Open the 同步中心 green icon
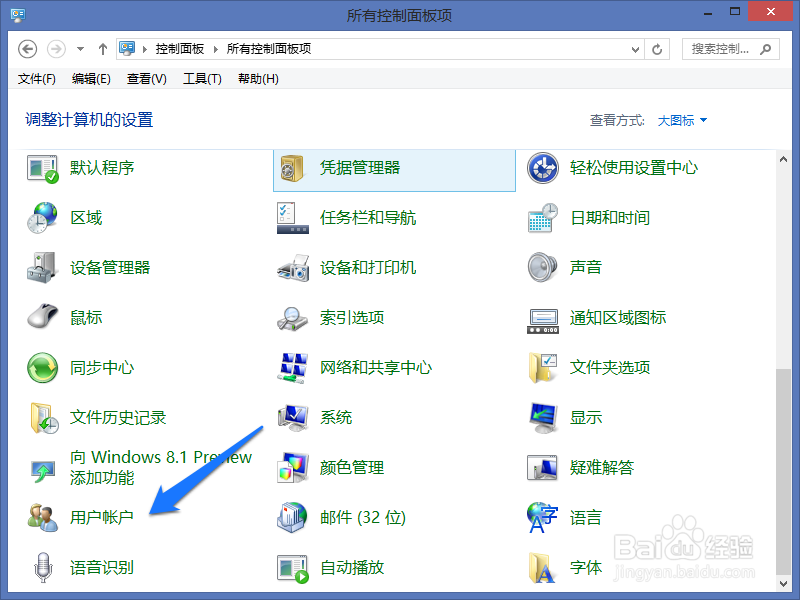Image resolution: width=800 pixels, height=600 pixels. coord(42,368)
